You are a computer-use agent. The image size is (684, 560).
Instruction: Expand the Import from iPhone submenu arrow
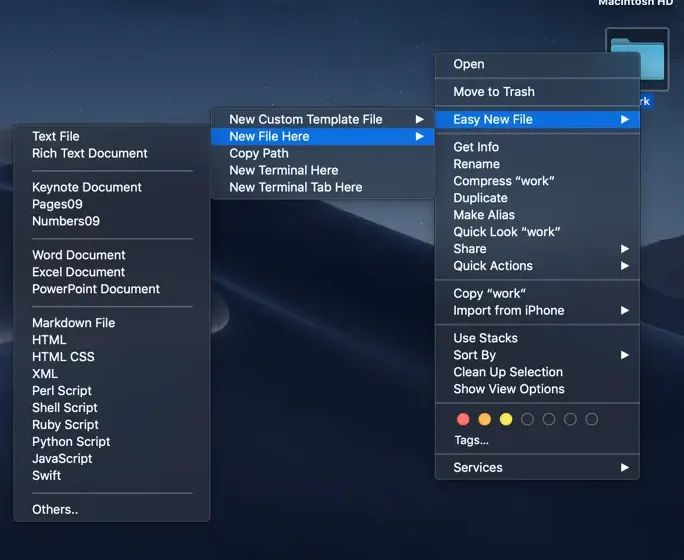[x=625, y=311]
